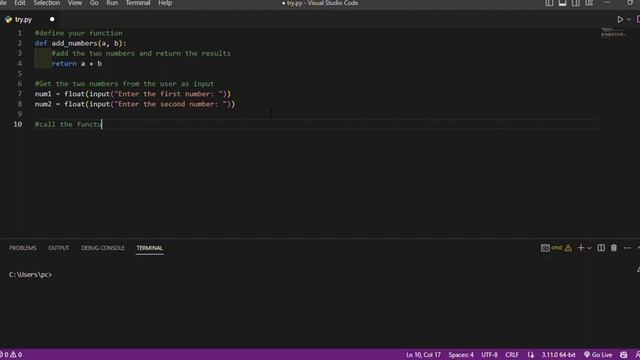Split the terminal
This screenshot has width=640, height=360.
pos(601,248)
